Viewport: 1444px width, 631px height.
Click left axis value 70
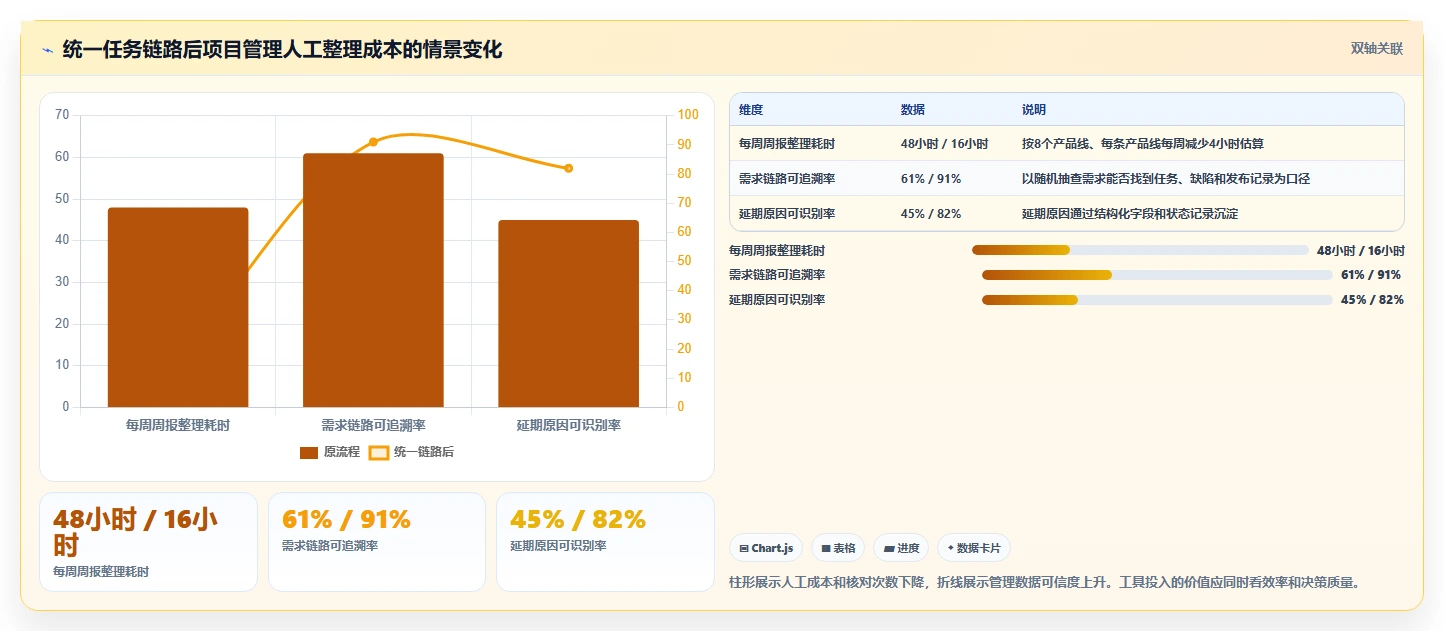coord(62,115)
